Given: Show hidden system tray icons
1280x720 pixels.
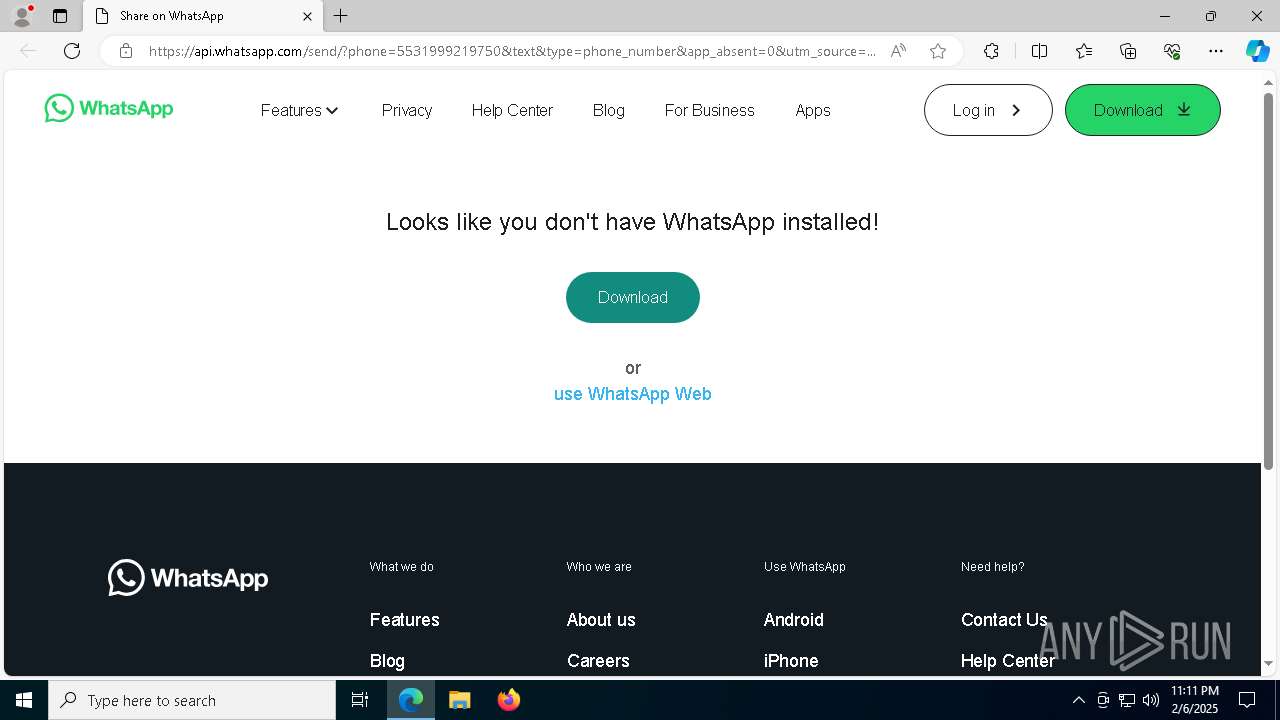Looking at the screenshot, I should pyautogui.click(x=1078, y=700).
